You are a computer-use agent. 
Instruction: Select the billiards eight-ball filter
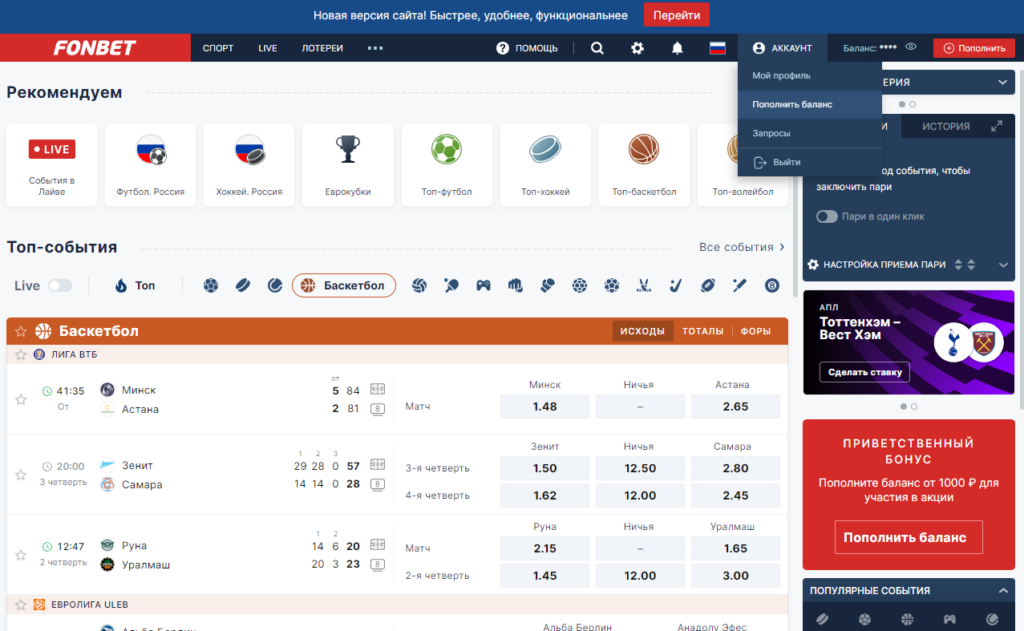772,285
